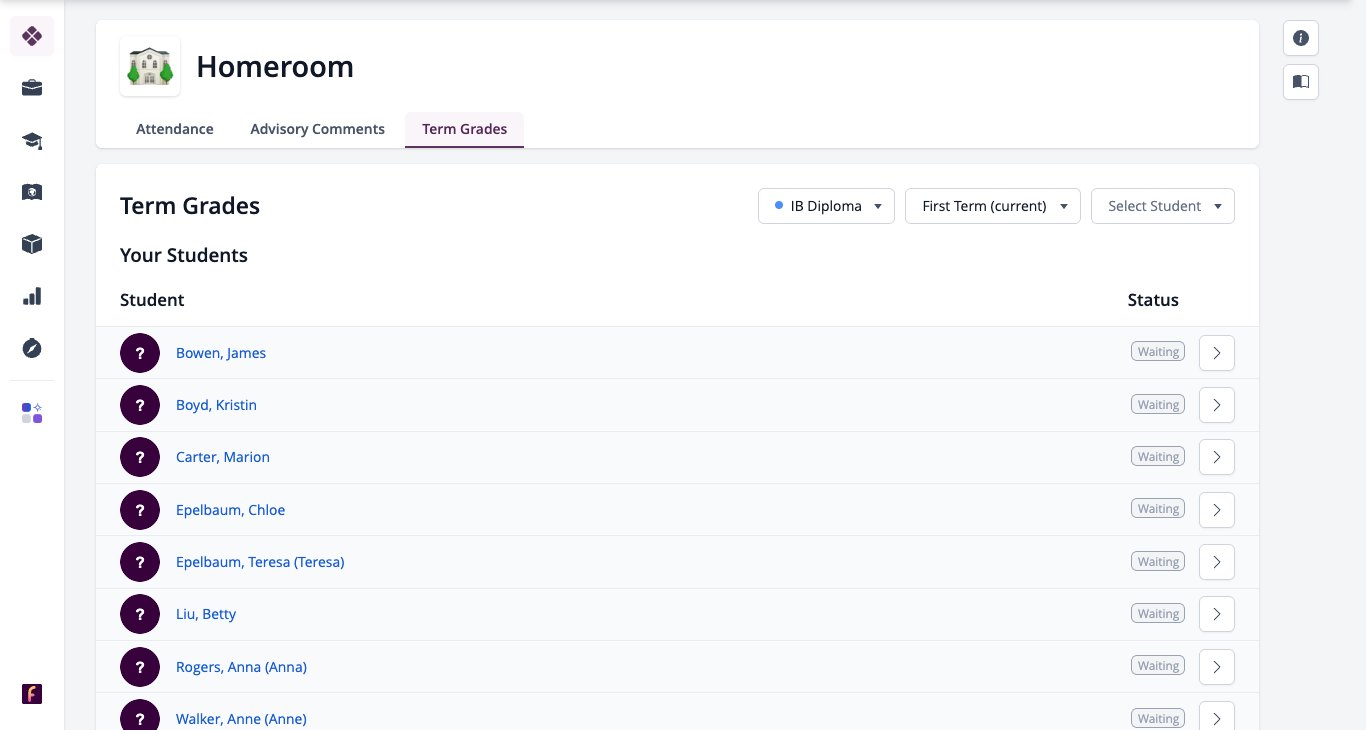Expand the IB Diploma dropdown

click(826, 206)
